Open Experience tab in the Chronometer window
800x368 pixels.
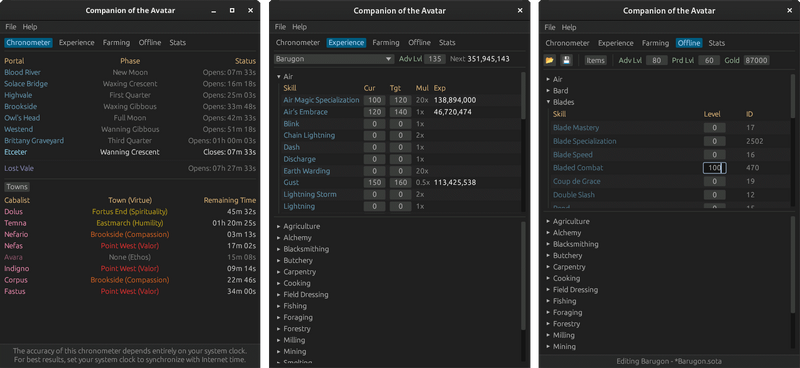pos(77,42)
